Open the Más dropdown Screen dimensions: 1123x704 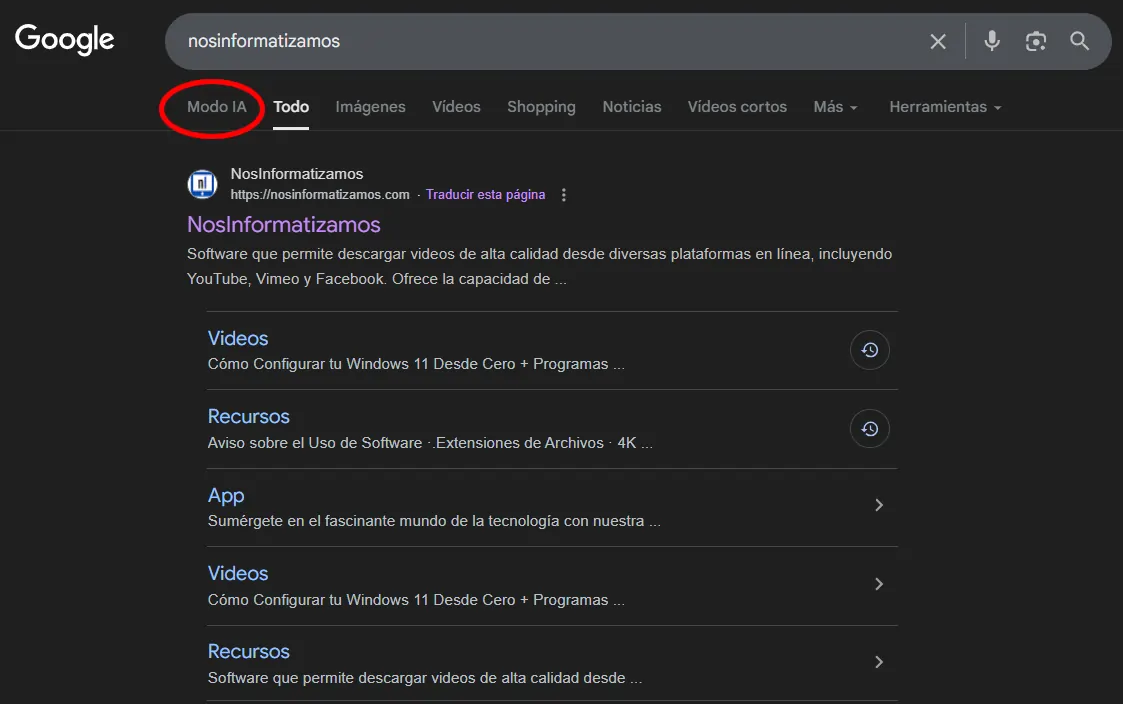click(835, 107)
